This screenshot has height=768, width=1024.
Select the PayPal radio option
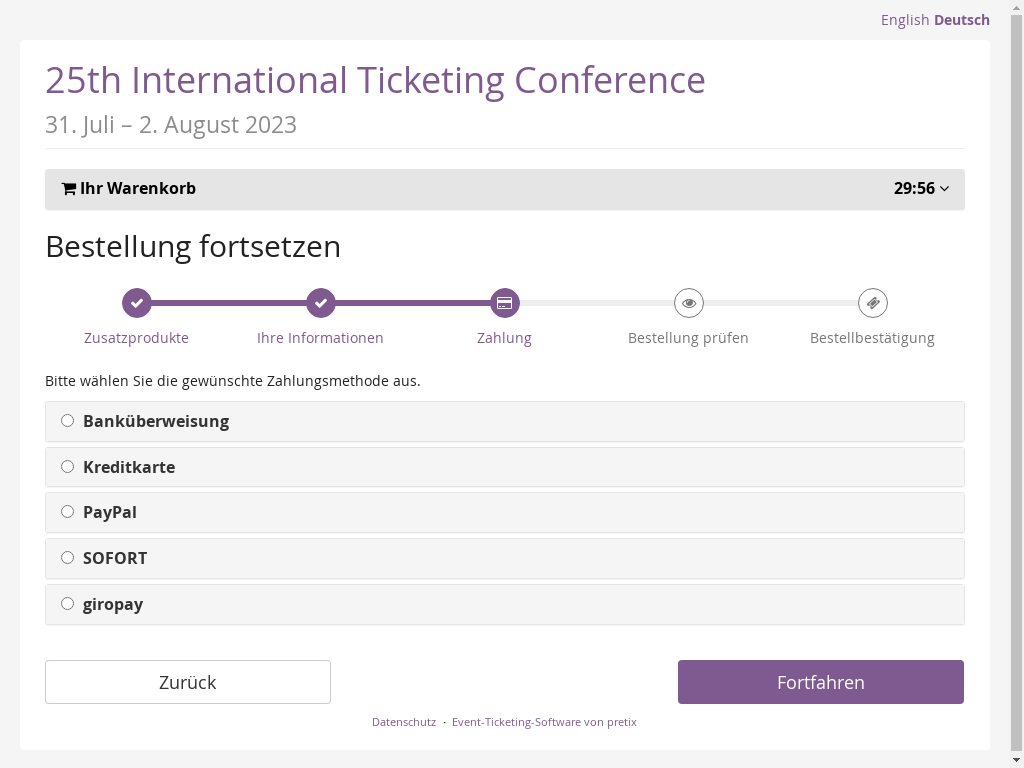pos(68,512)
